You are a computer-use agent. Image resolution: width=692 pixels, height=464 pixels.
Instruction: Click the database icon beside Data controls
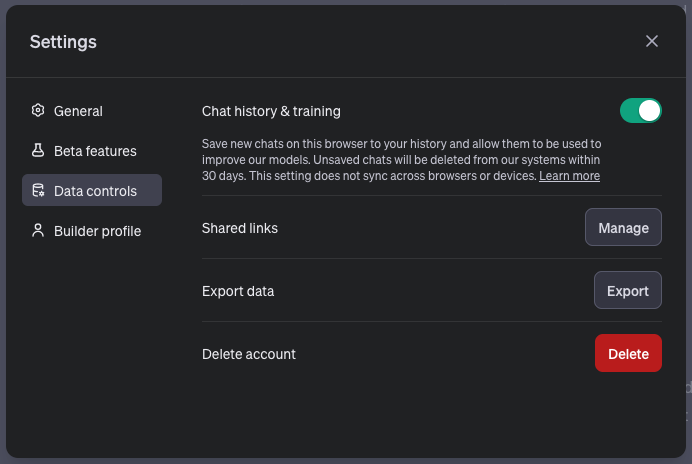[x=38, y=190]
